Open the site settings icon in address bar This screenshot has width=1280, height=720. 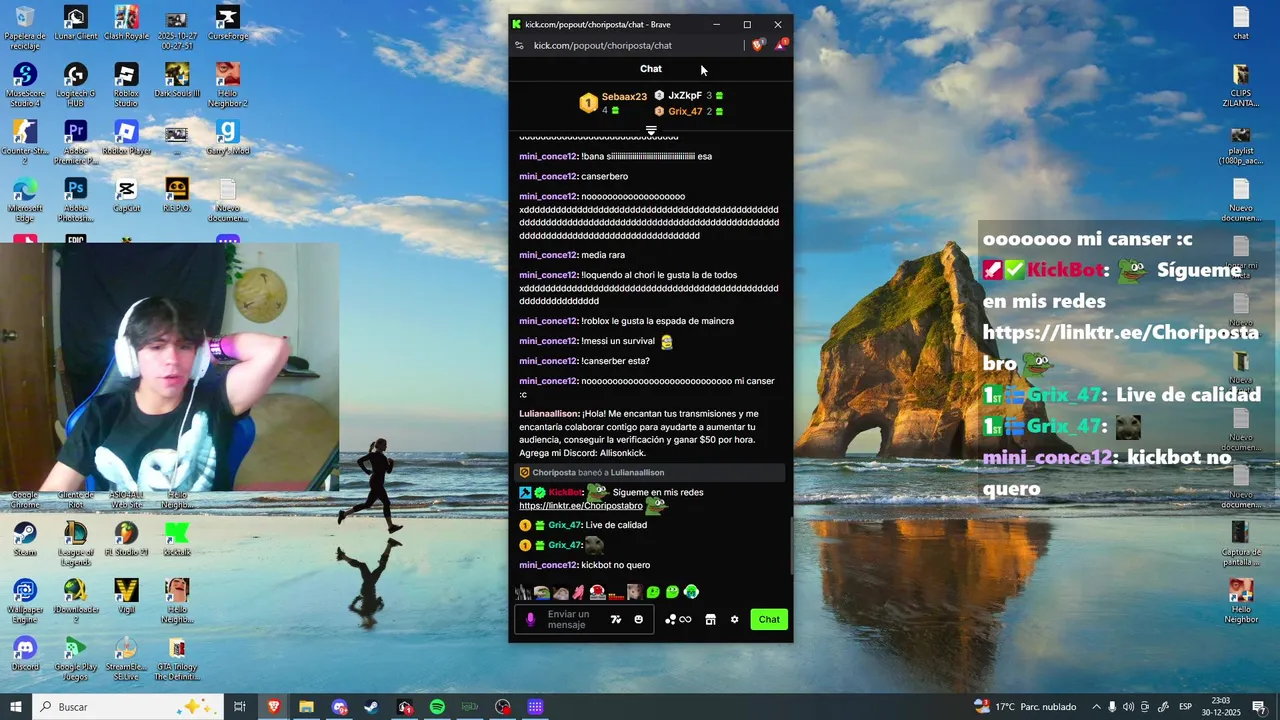pyautogui.click(x=519, y=45)
